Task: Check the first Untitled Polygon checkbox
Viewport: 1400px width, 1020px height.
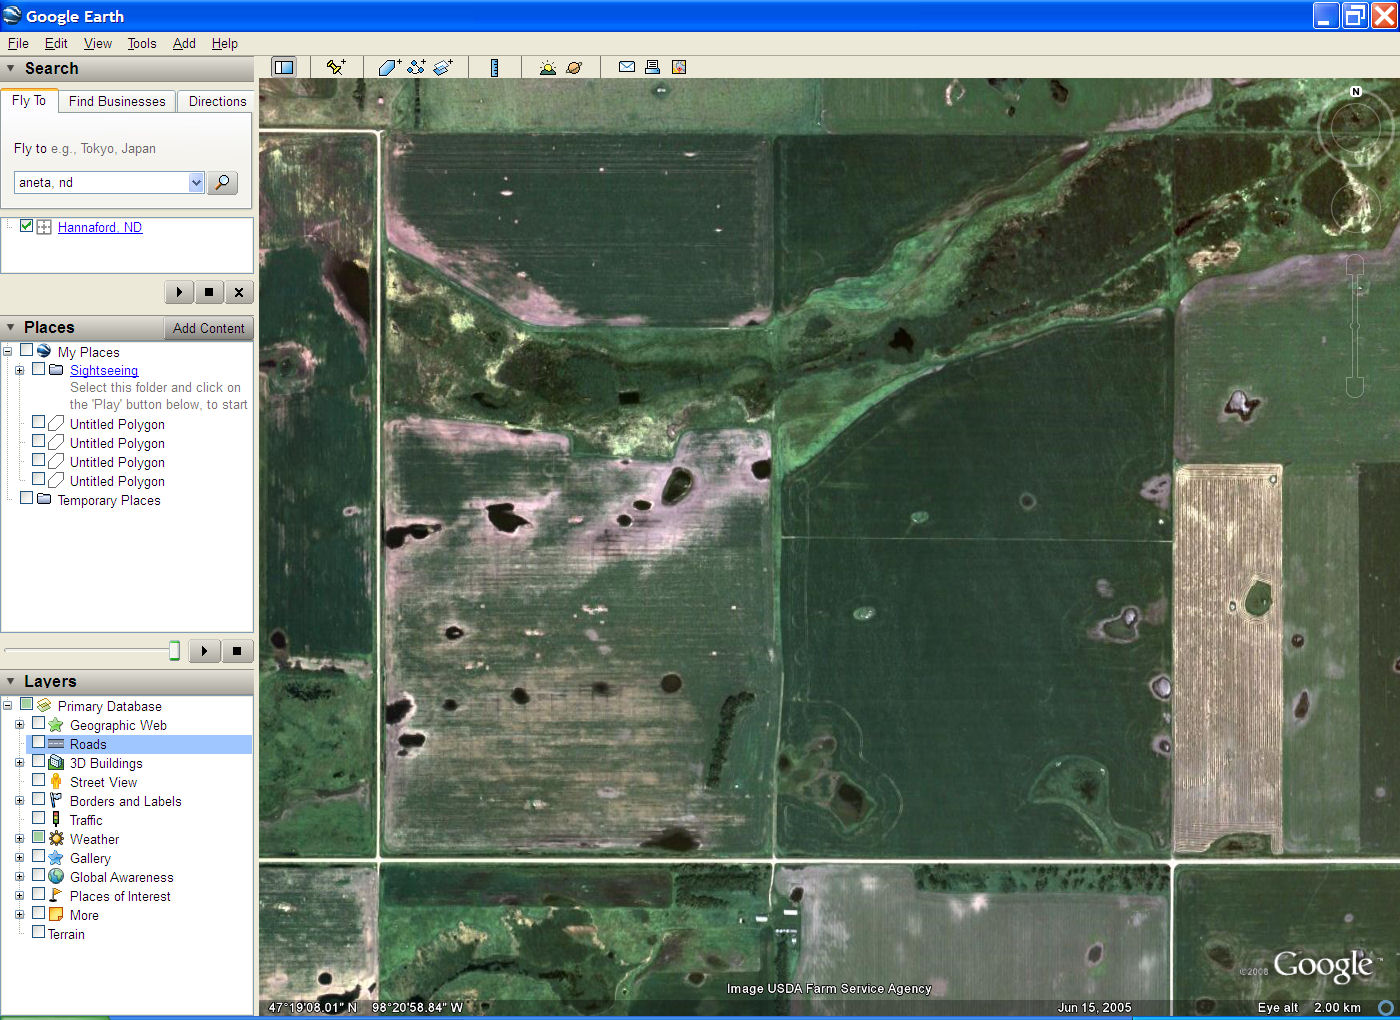Action: (38, 423)
